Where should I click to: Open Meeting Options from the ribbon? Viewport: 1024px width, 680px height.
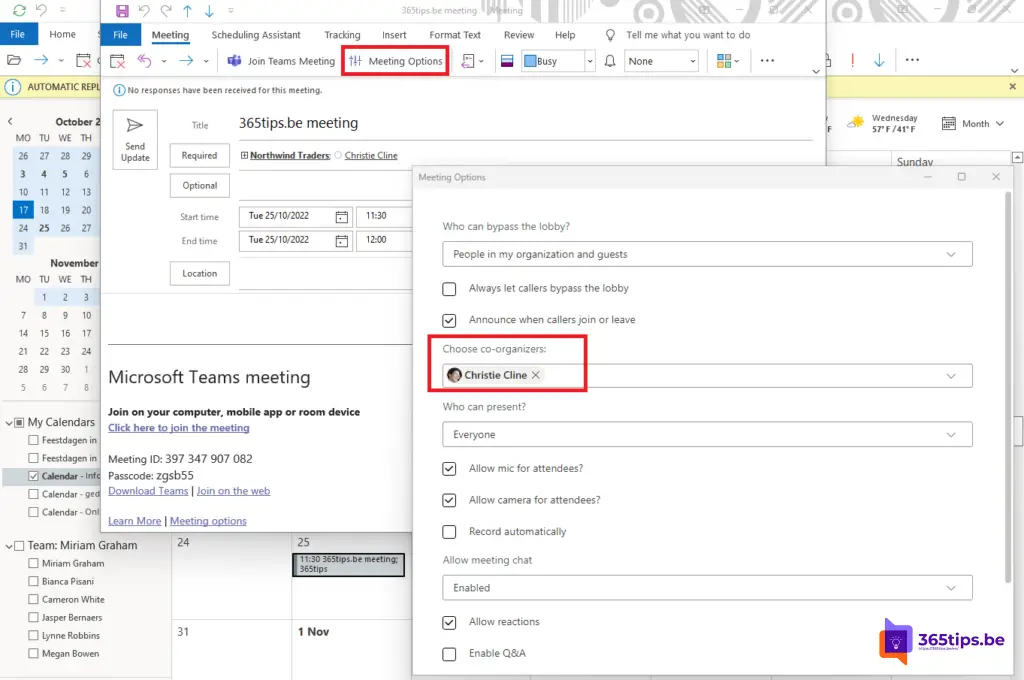[x=394, y=60]
